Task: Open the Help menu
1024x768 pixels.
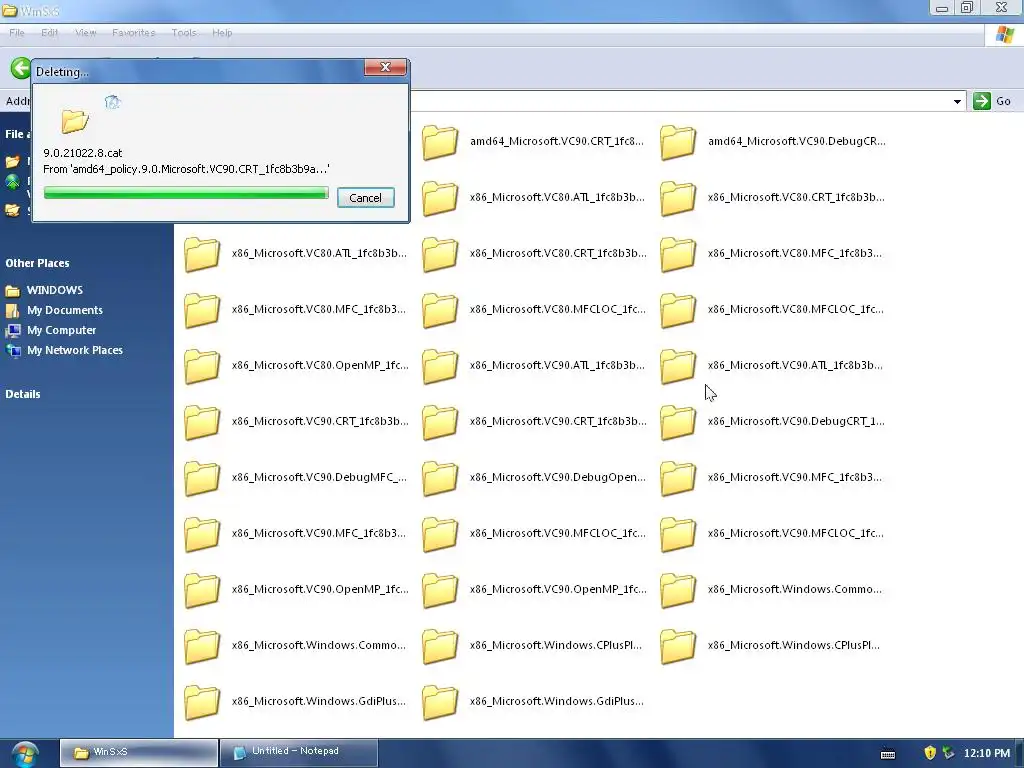Action: coord(222,33)
